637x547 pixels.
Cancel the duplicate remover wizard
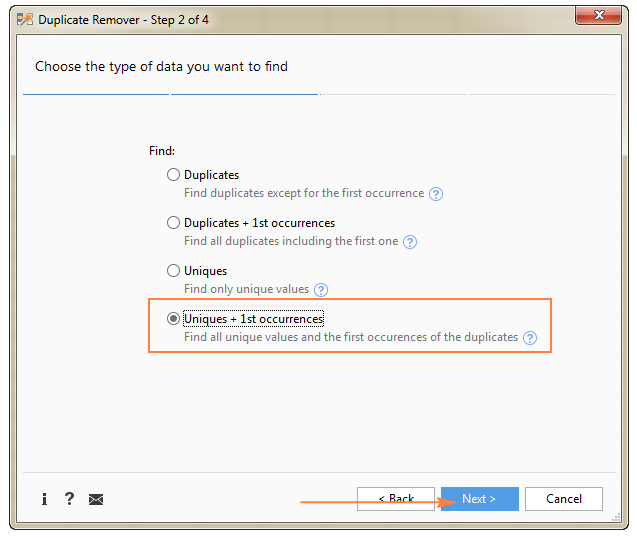click(x=564, y=499)
